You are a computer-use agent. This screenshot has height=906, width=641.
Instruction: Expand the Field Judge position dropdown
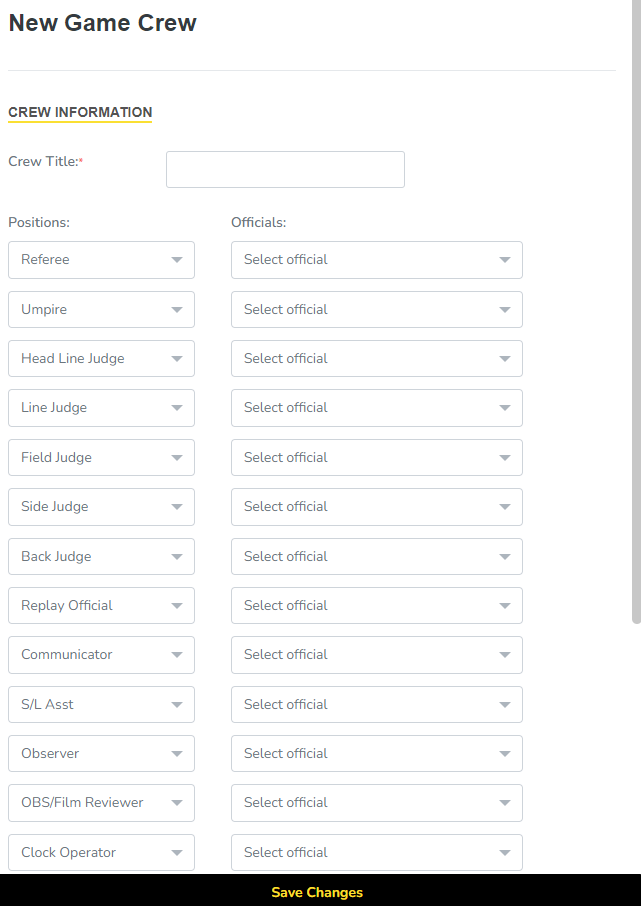click(x=101, y=458)
